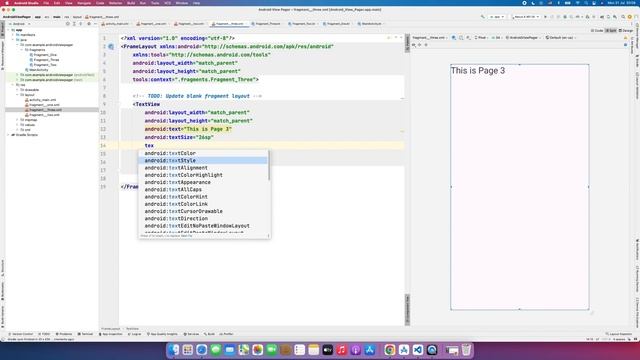Screen dimensions: 640x360
Task: Open gutter icon on FrameLayout line 2
Action: pyautogui.click(x=111, y=47)
